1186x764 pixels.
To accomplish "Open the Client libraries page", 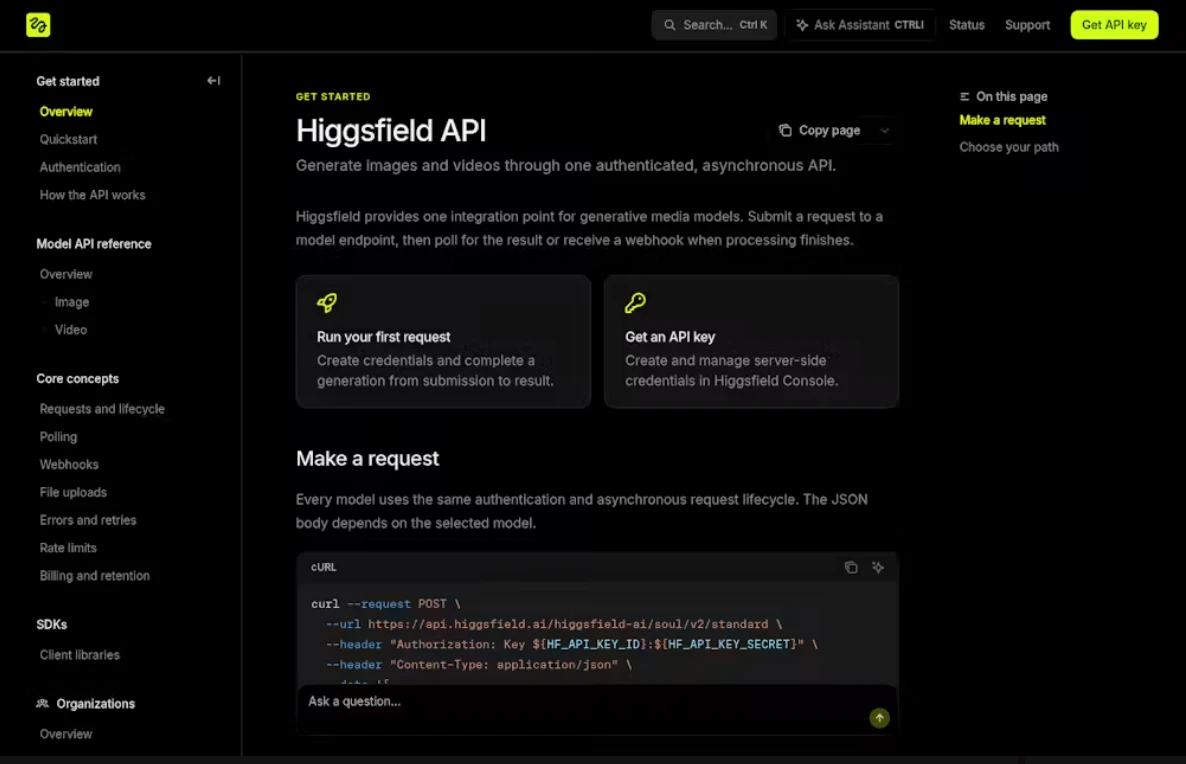I will click(x=79, y=655).
